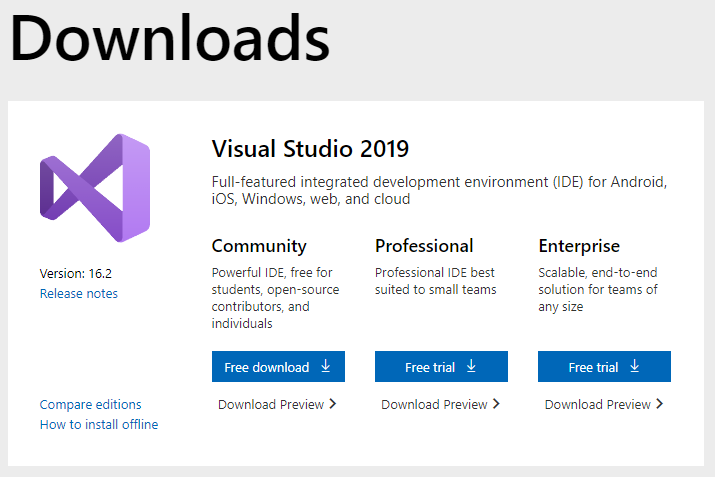Open the Compare editions link
715x477 pixels.
click(90, 404)
